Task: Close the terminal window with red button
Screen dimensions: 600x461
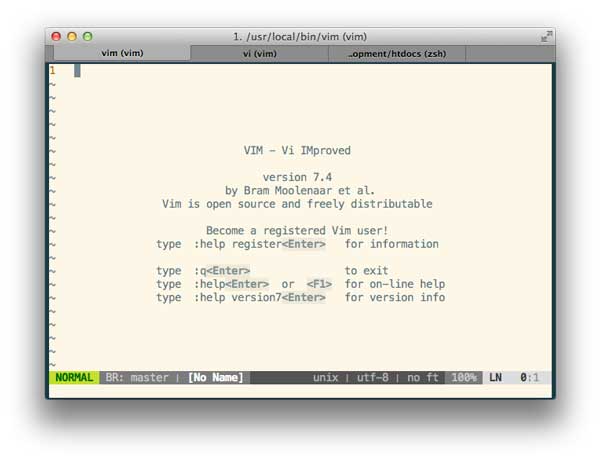Action: pyautogui.click(x=56, y=36)
